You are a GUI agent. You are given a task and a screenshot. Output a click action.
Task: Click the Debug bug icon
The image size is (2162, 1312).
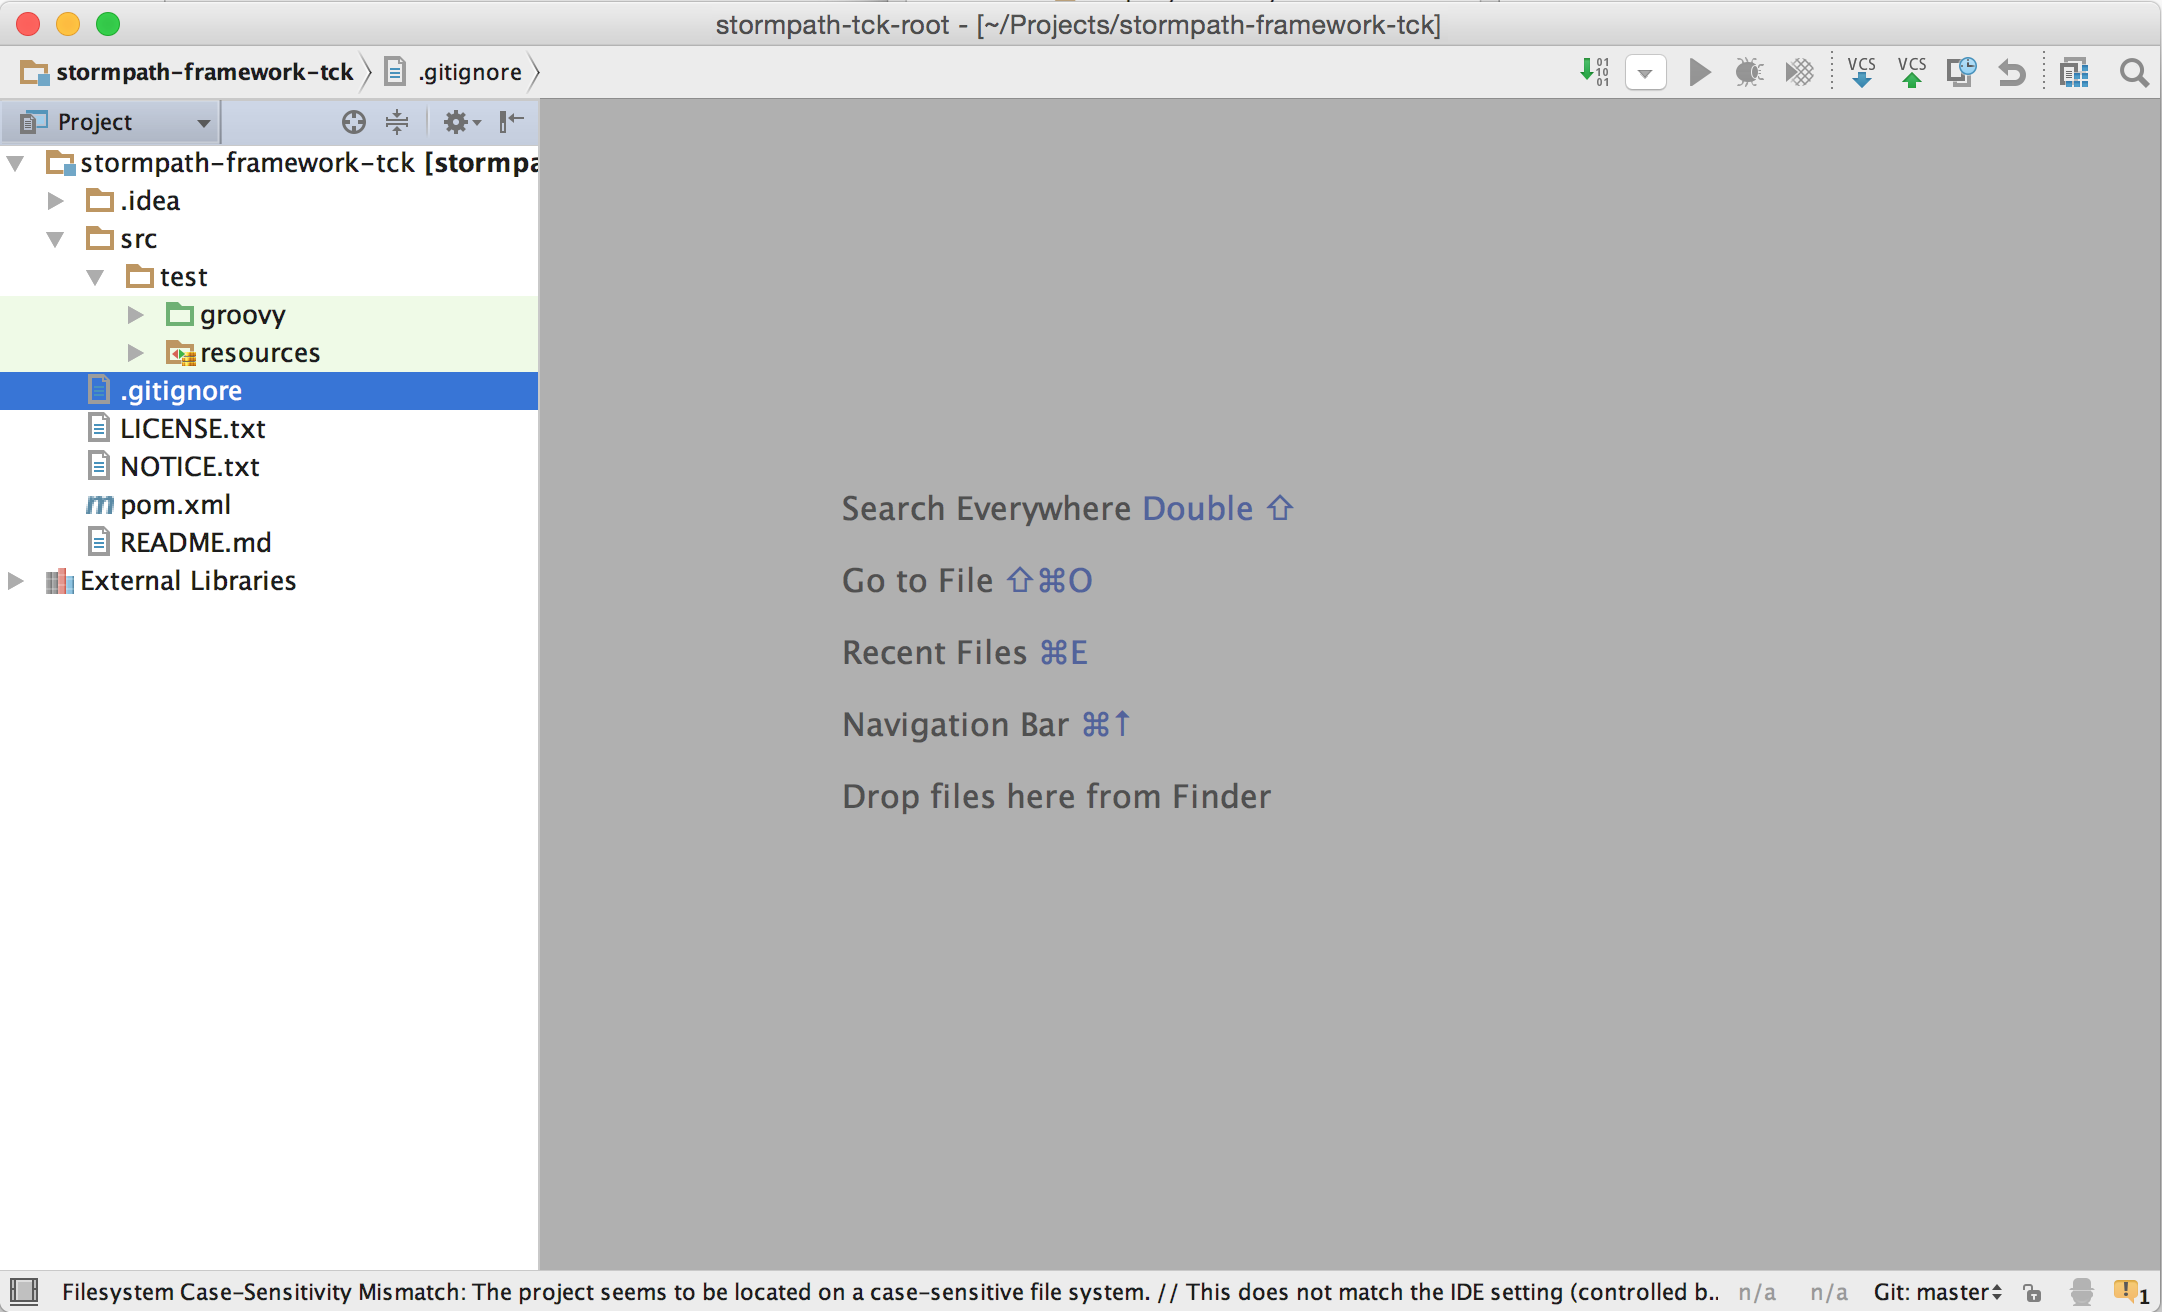(1749, 72)
